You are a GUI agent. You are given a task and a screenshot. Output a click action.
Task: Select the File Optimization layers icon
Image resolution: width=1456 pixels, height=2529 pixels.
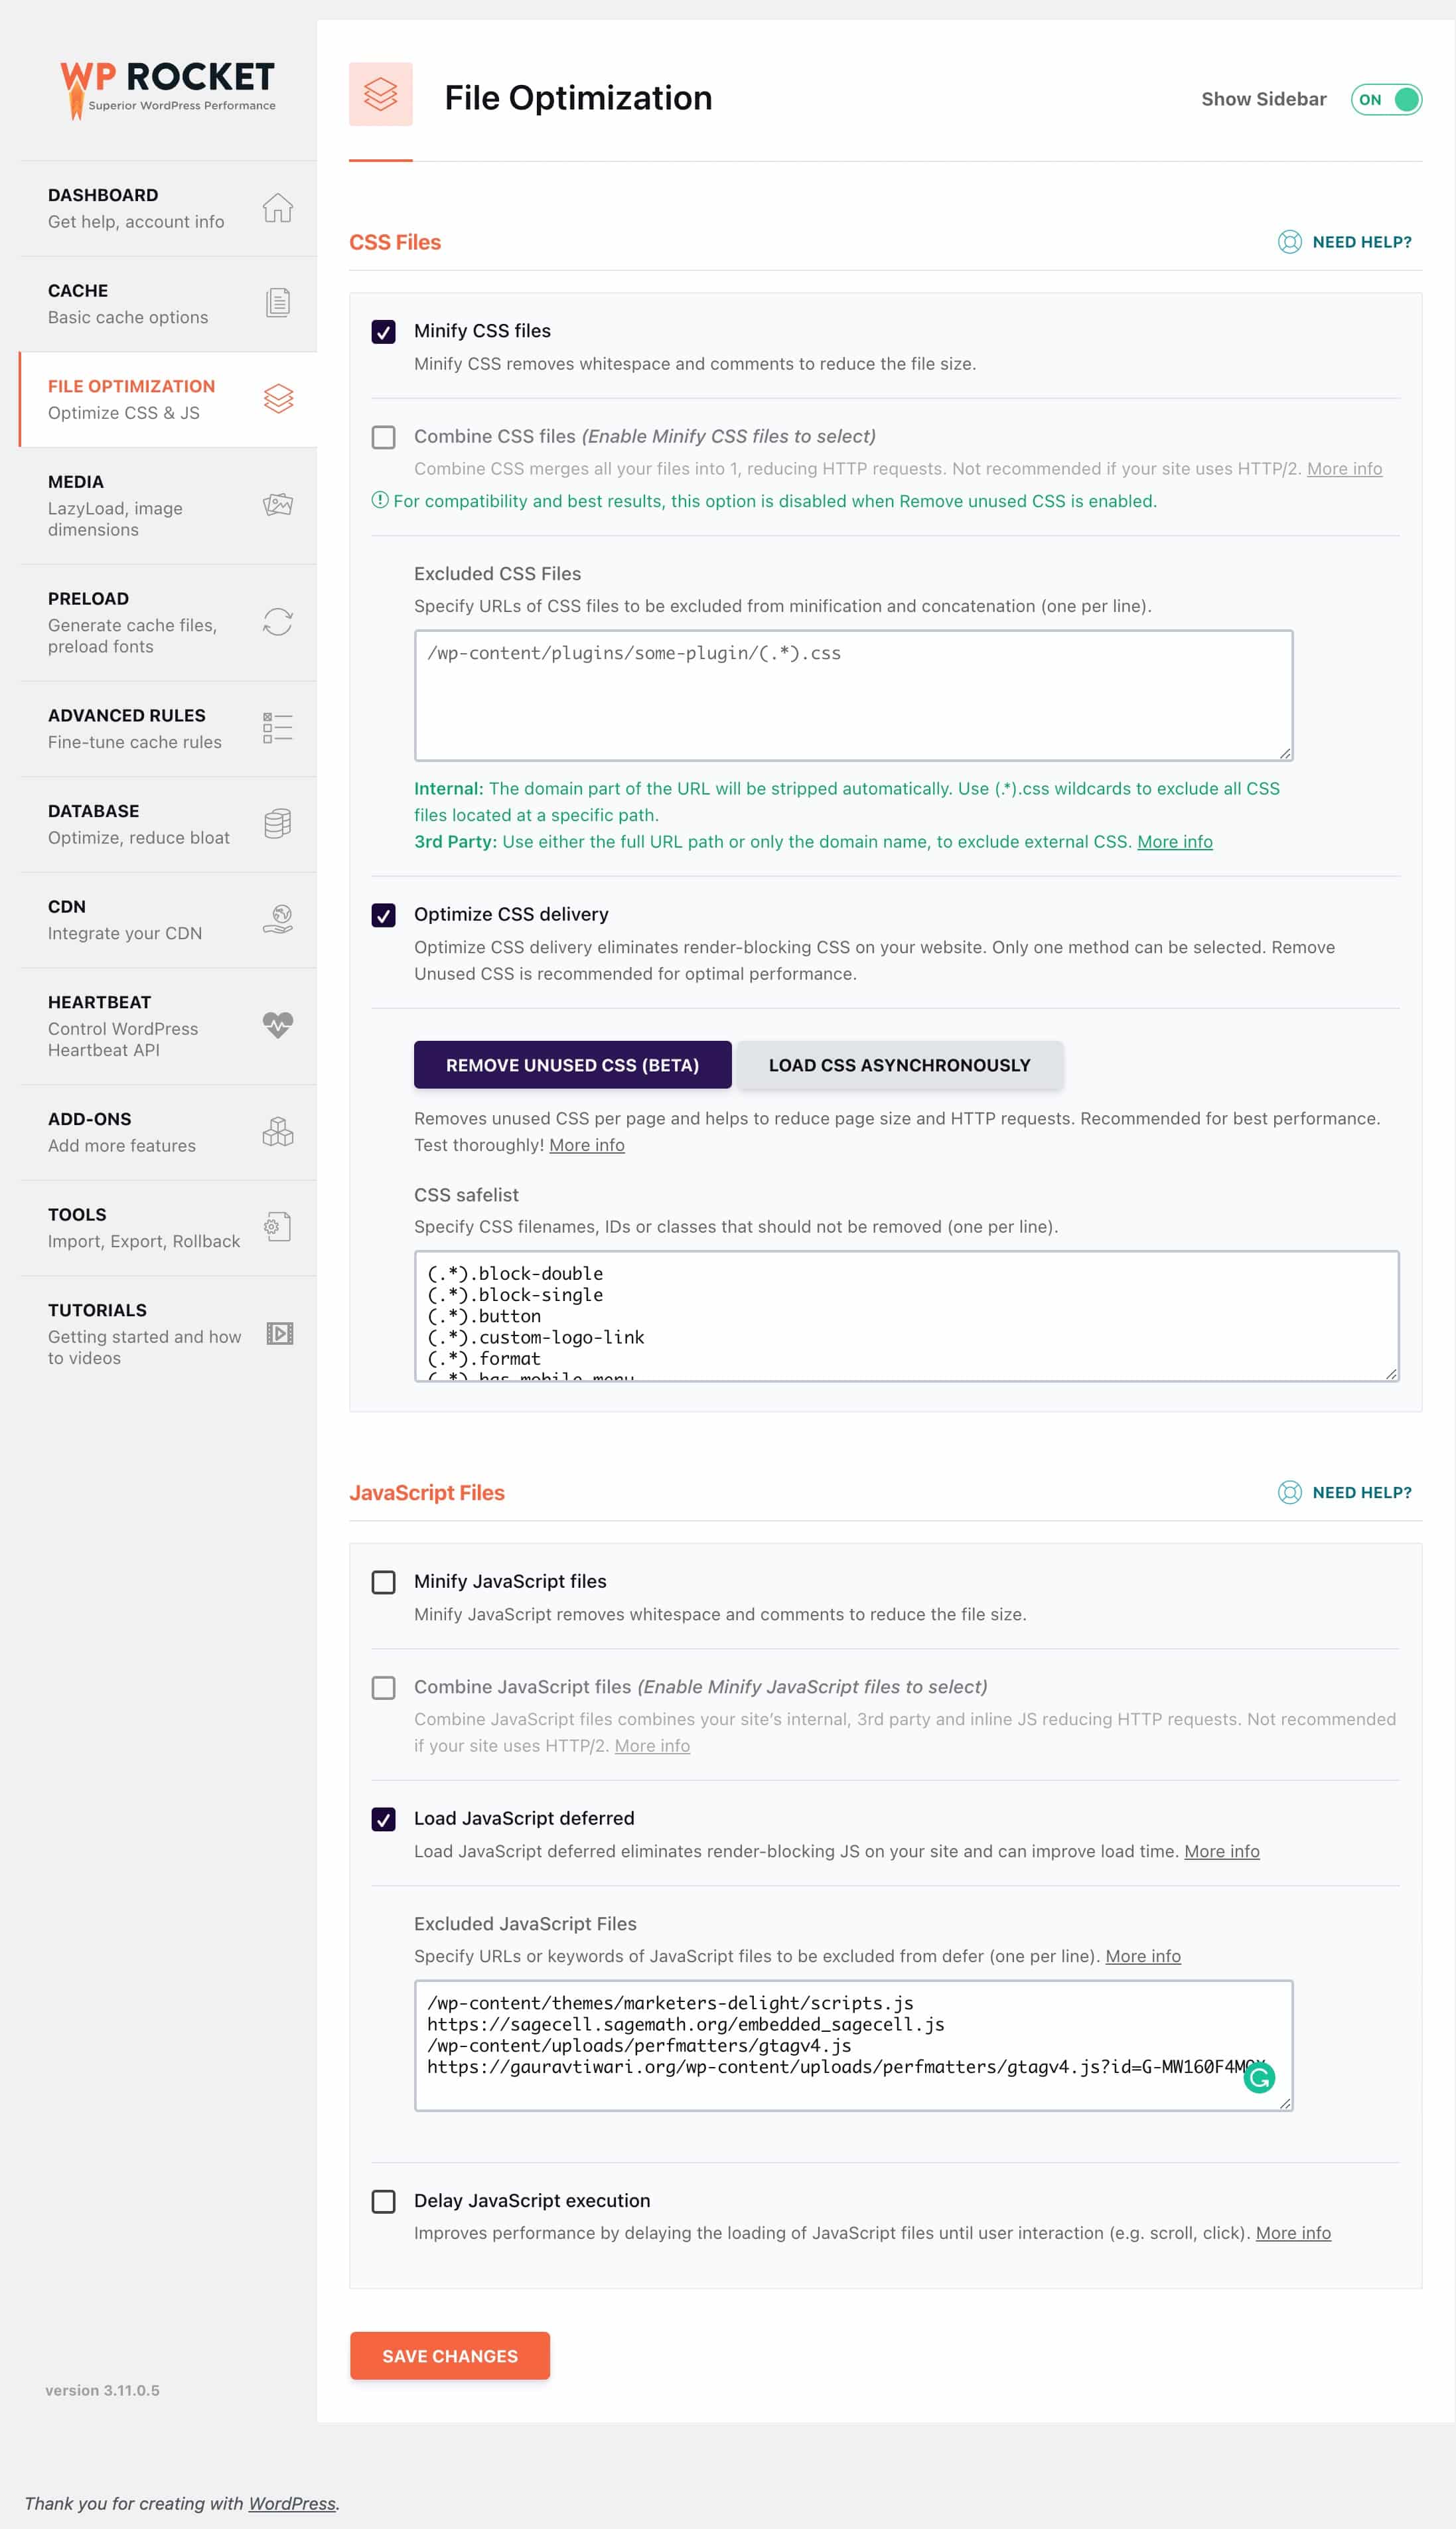[x=279, y=399]
